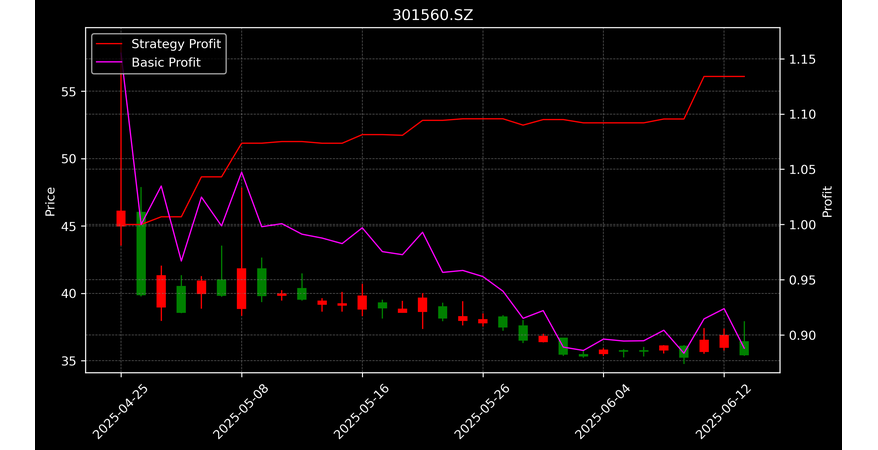Click the 0.90 profit tick label
The width and height of the screenshot is (878, 450).
click(x=802, y=336)
